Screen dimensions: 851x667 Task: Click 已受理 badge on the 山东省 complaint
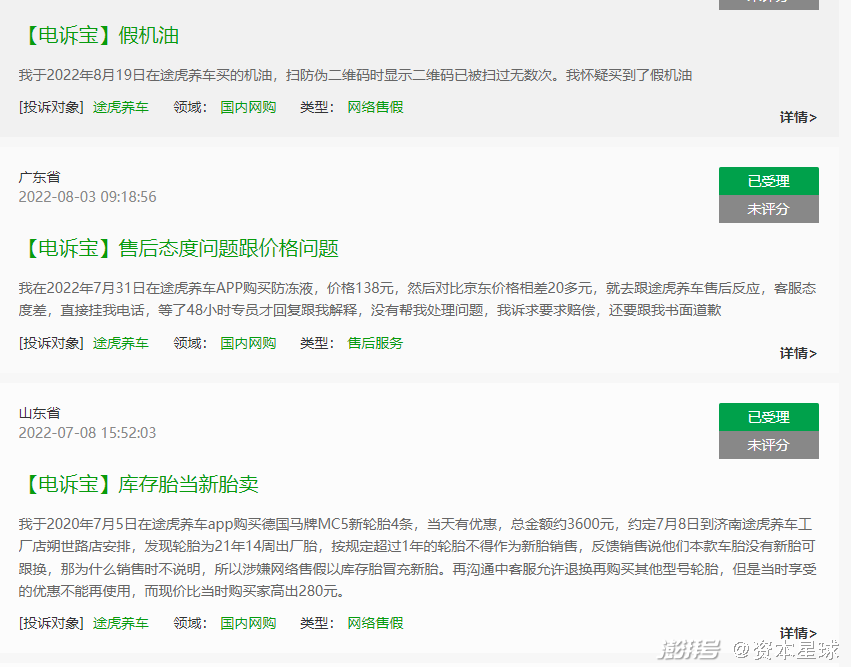tap(768, 417)
